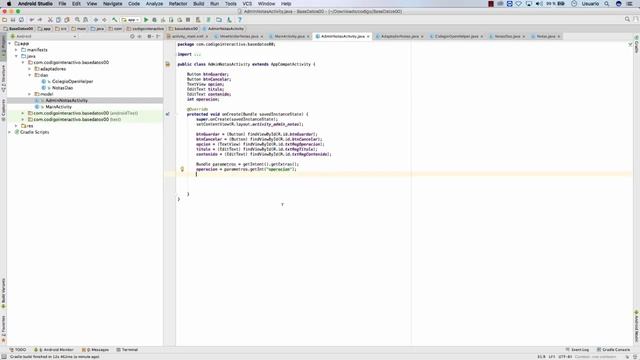Click the search everywhere magnifier at toolbar right
This screenshot has width=640, height=360.
(627, 19)
